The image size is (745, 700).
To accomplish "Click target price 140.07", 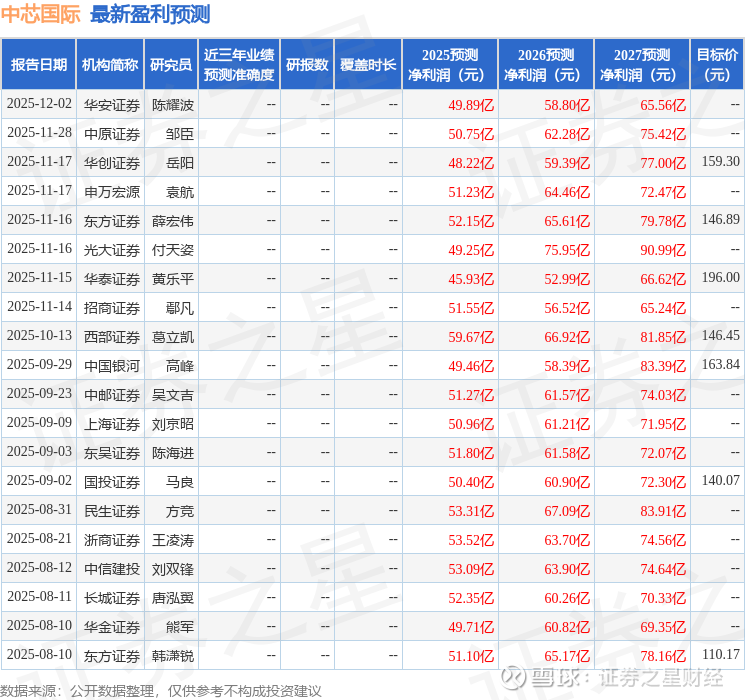I will (721, 480).
